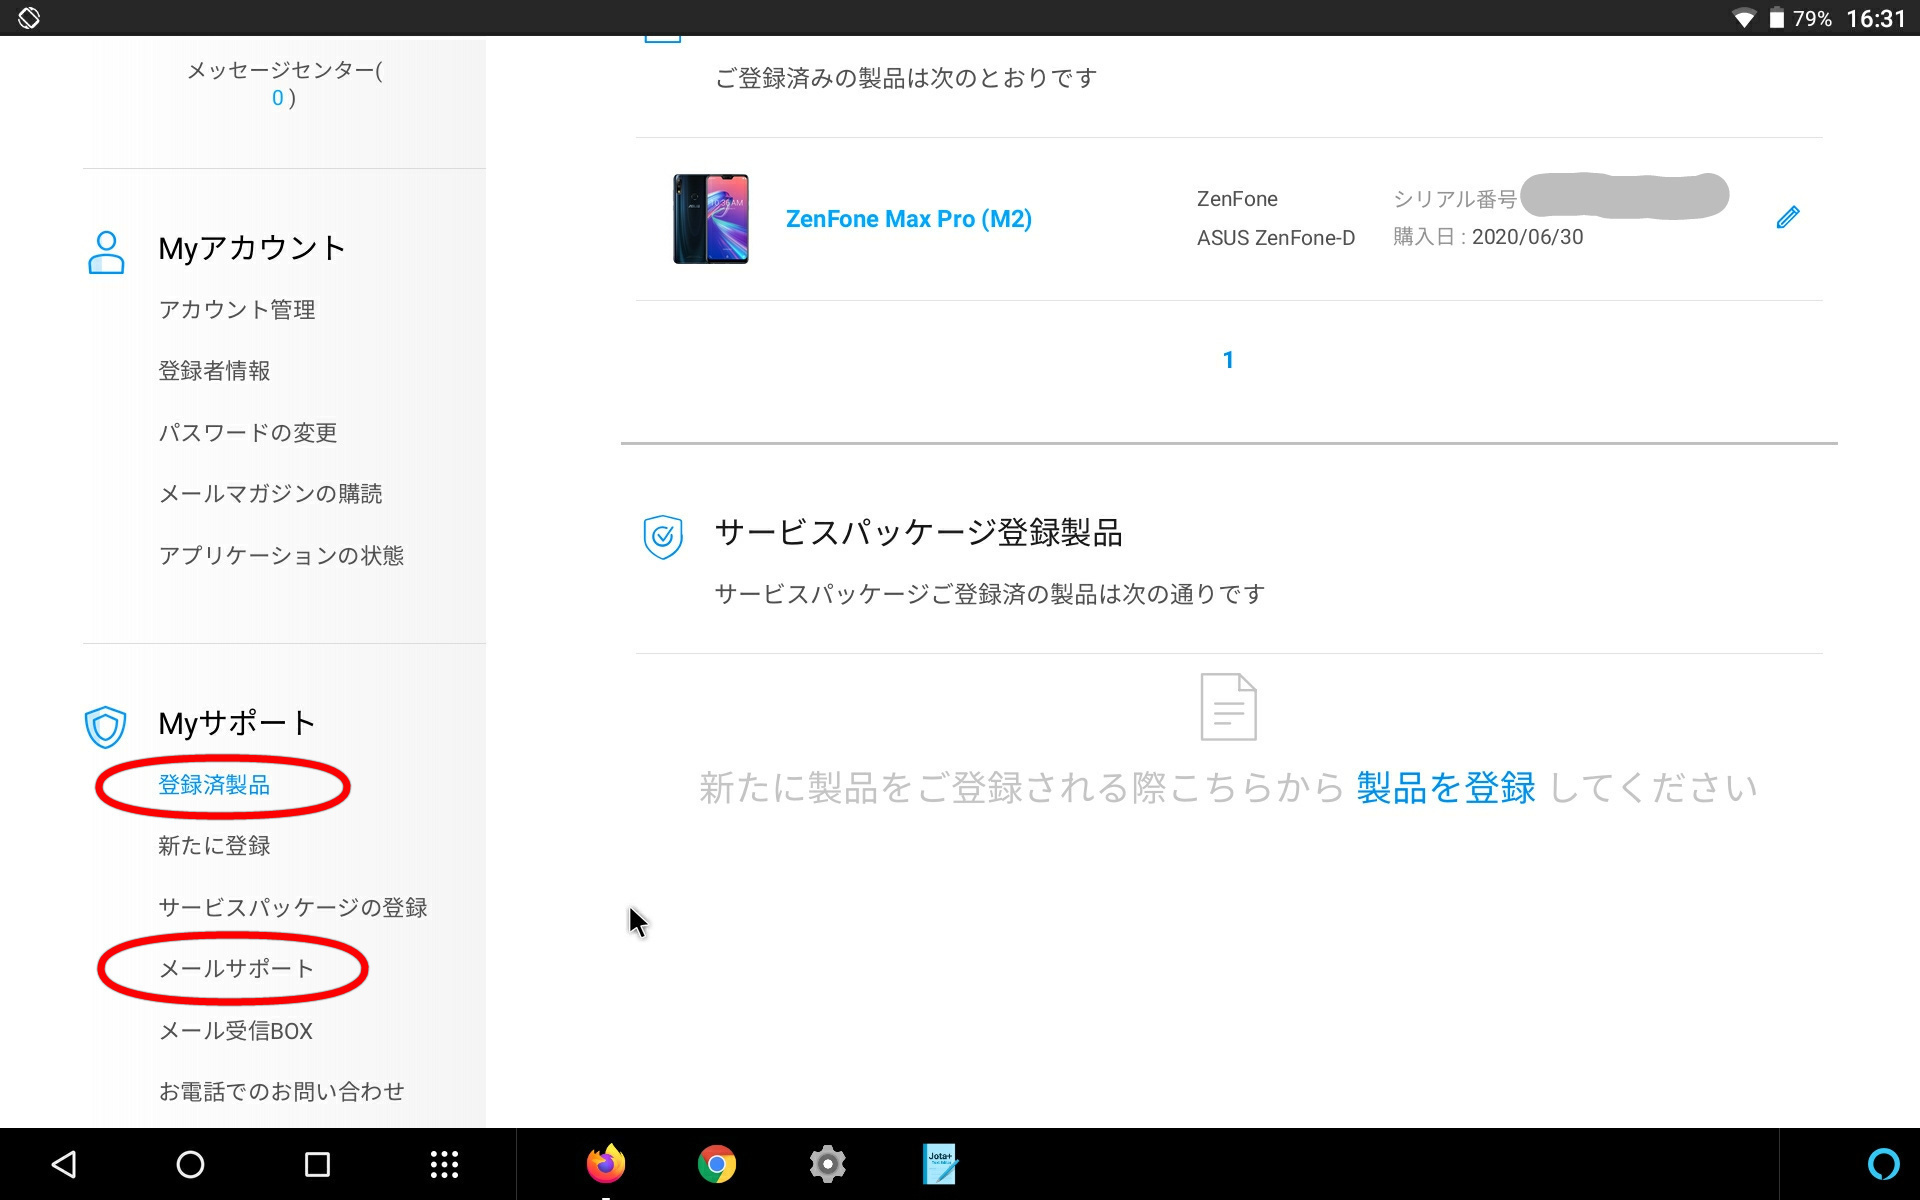Tap the Wi-Fi status icon
This screenshot has height=1200, width=1920.
(1744, 18)
